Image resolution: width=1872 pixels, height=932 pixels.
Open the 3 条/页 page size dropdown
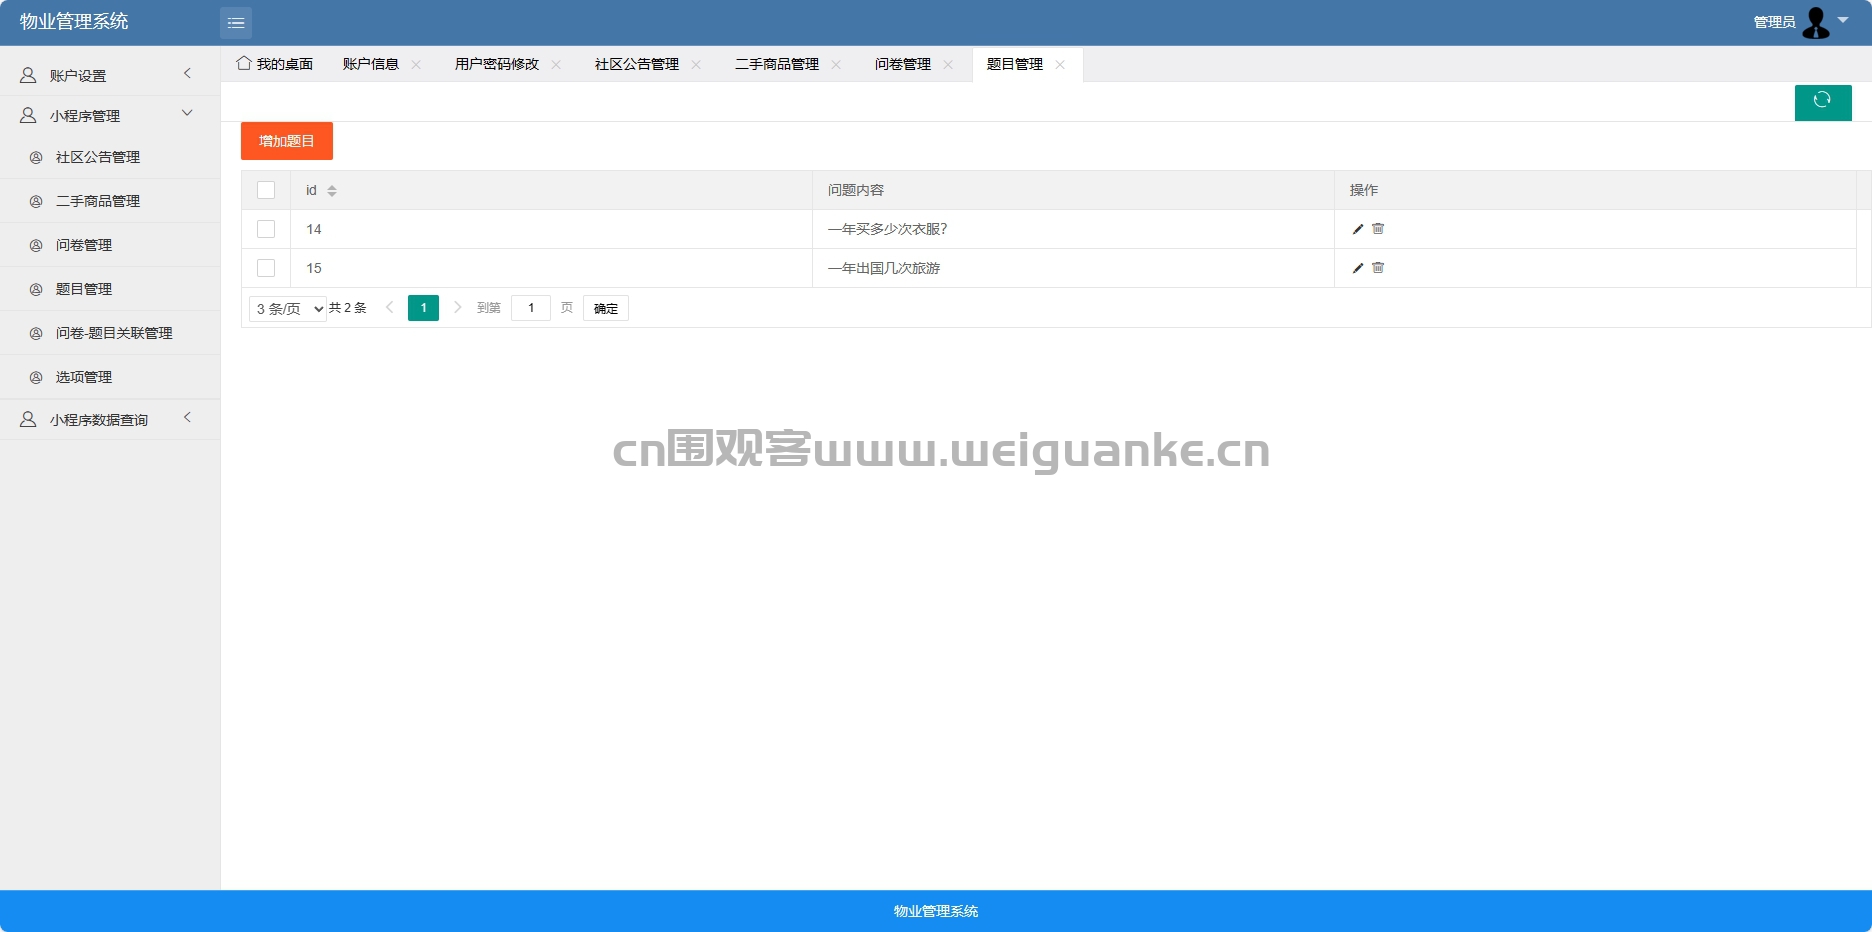[288, 308]
